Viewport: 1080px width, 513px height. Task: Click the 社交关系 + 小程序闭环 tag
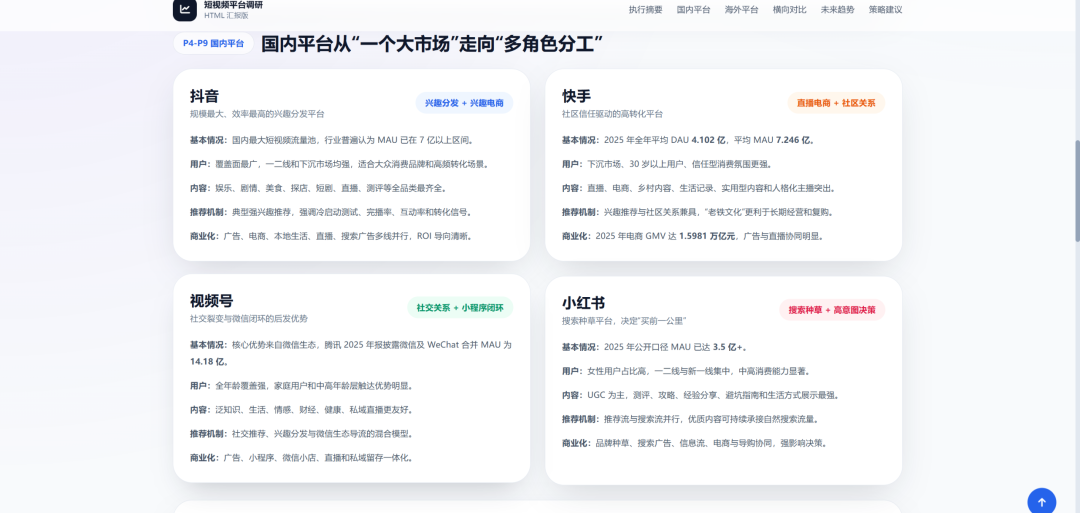coord(460,308)
